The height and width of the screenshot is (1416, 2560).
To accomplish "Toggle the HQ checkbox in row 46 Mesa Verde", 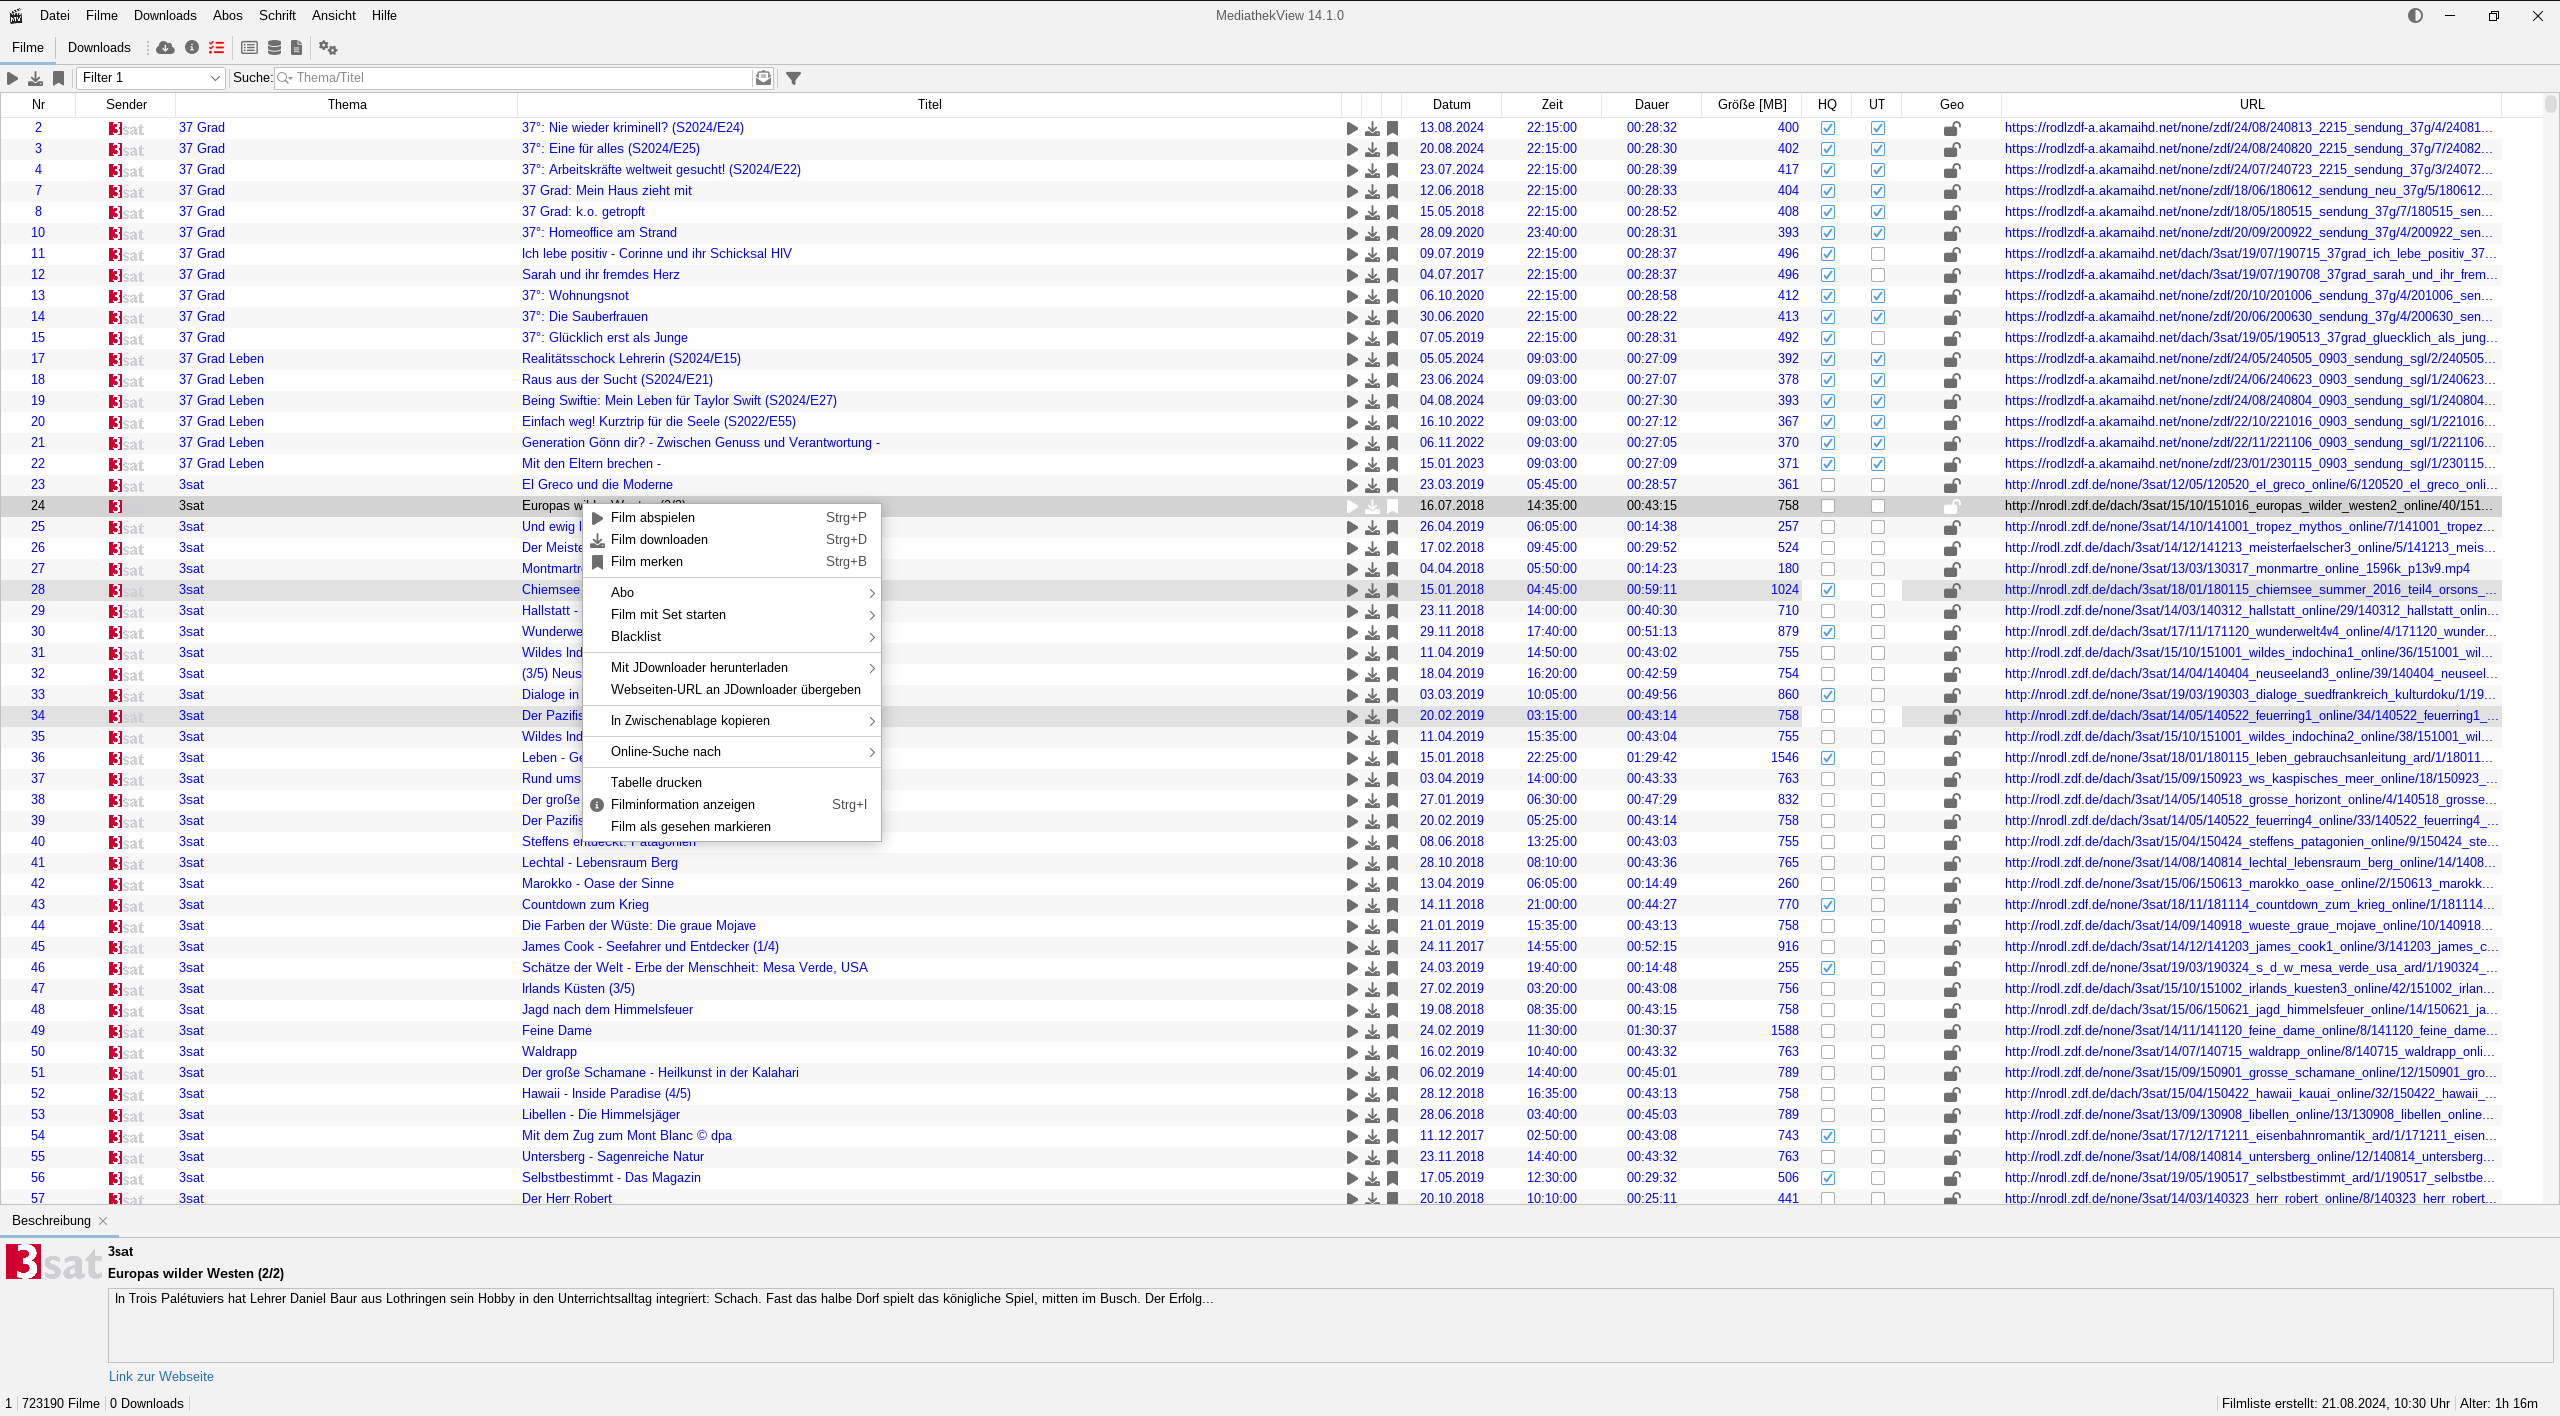I will pos(1828,968).
